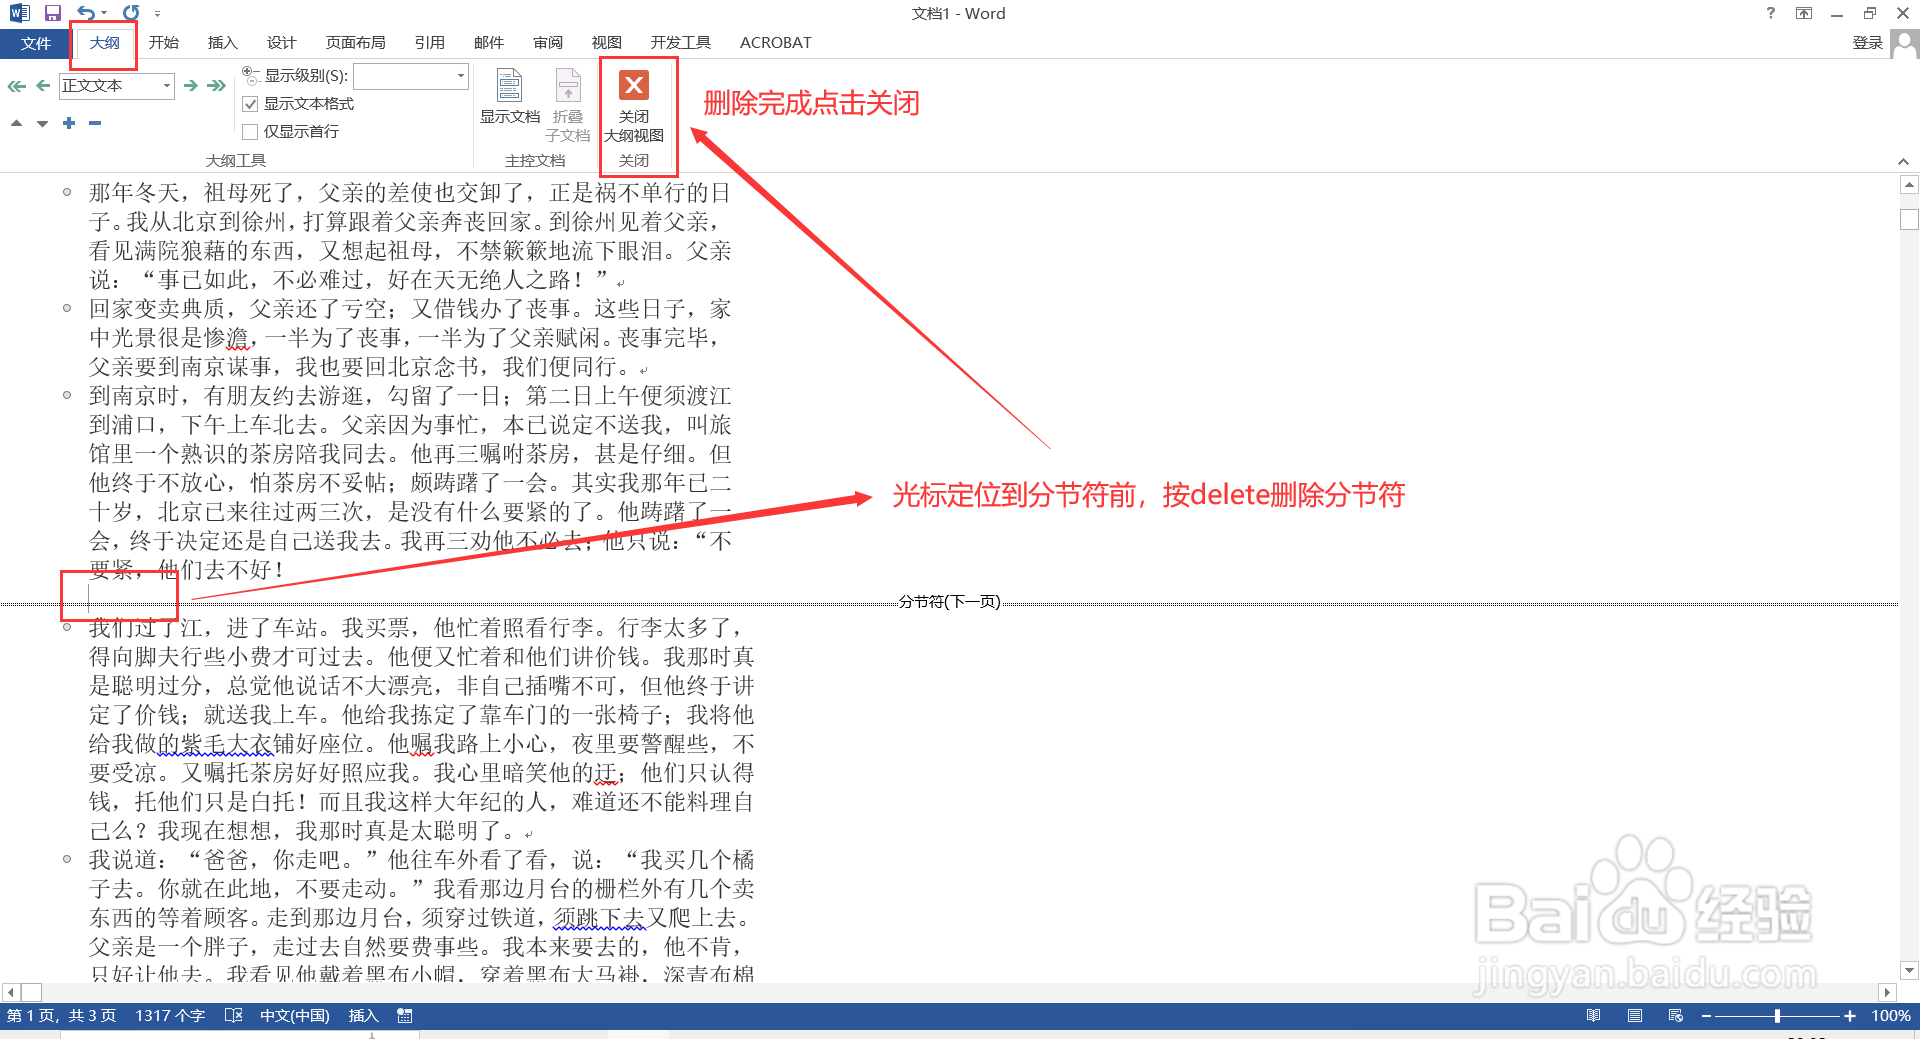Viewport: 1920px width, 1039px height.
Task: Click the proofing errors icon in status bar
Action: (234, 1016)
